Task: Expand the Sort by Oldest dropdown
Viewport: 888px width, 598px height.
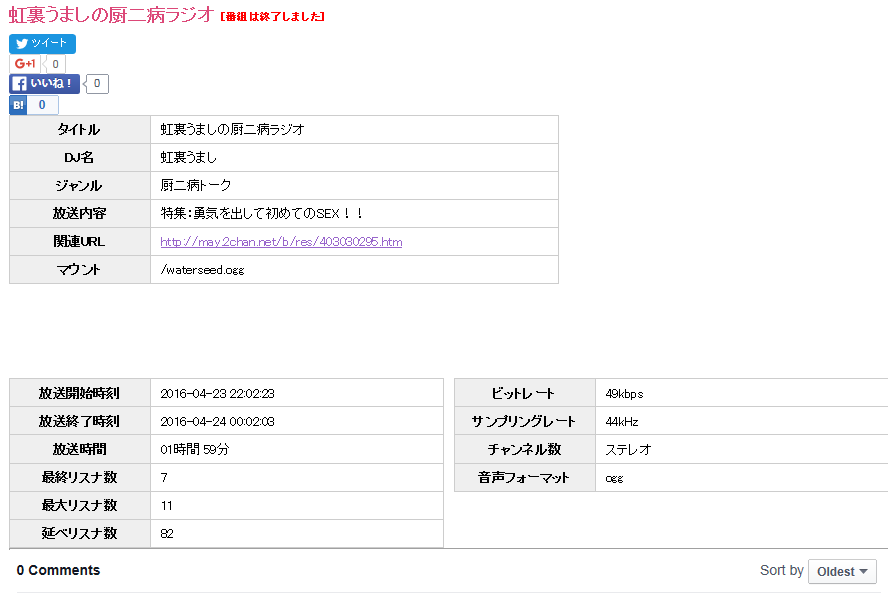Action: point(841,571)
